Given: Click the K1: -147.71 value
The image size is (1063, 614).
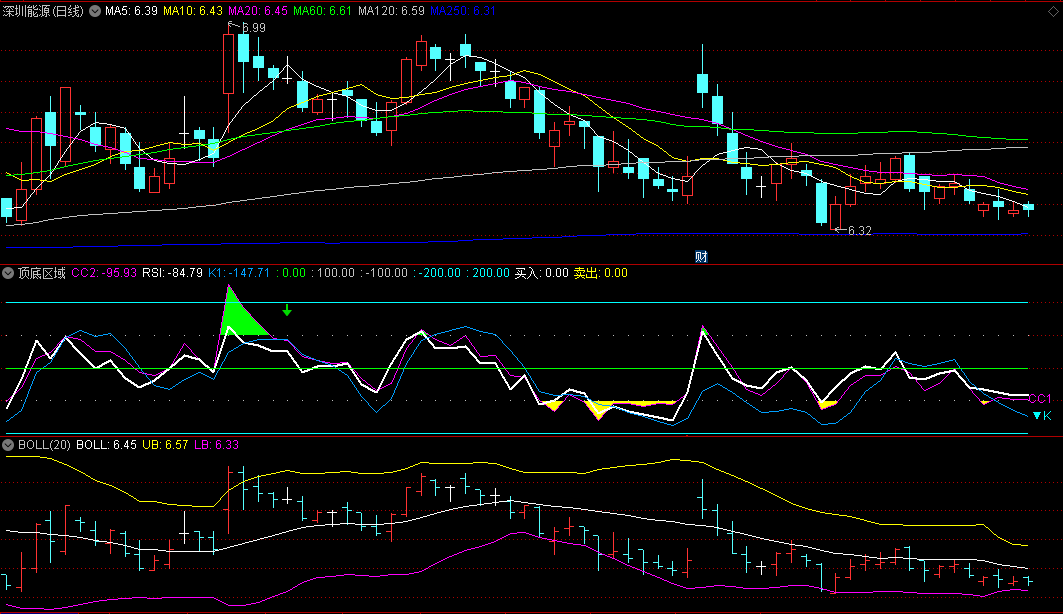Looking at the screenshot, I should point(239,273).
